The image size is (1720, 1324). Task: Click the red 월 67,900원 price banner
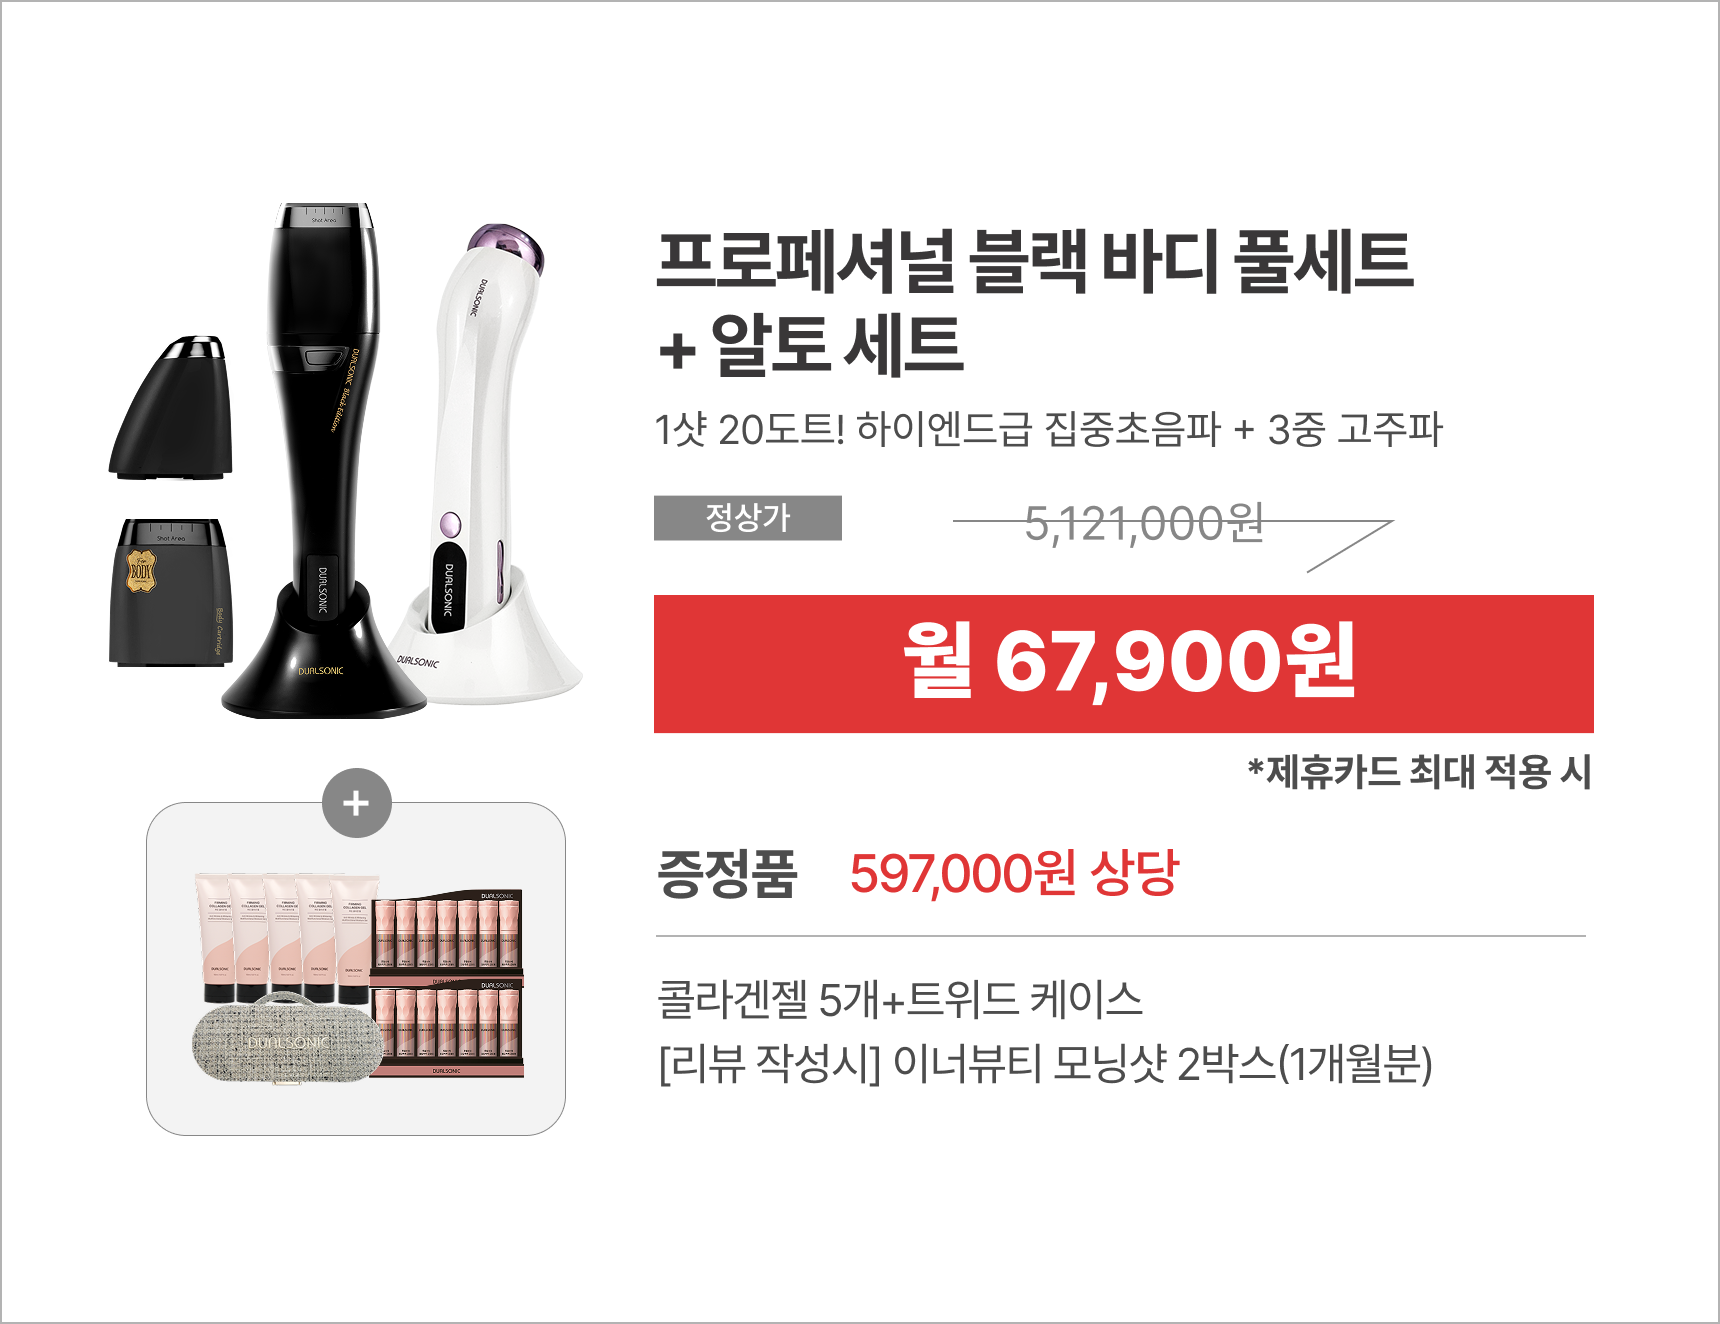[1123, 664]
